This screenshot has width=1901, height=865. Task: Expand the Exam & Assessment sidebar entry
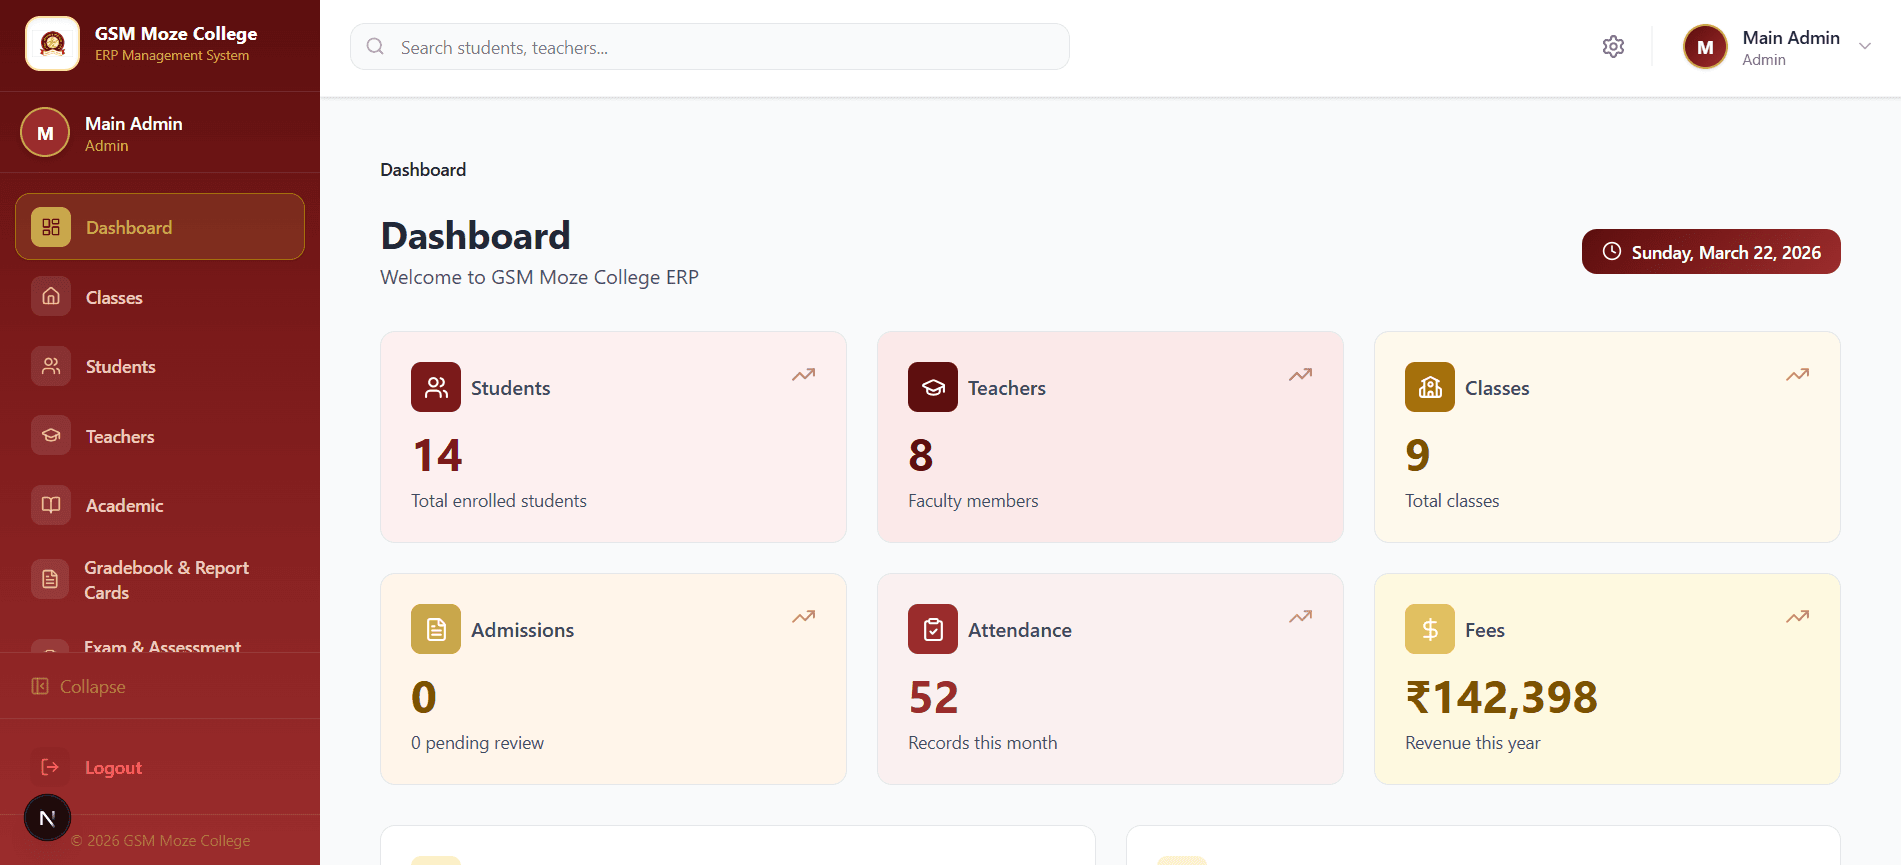(x=161, y=648)
